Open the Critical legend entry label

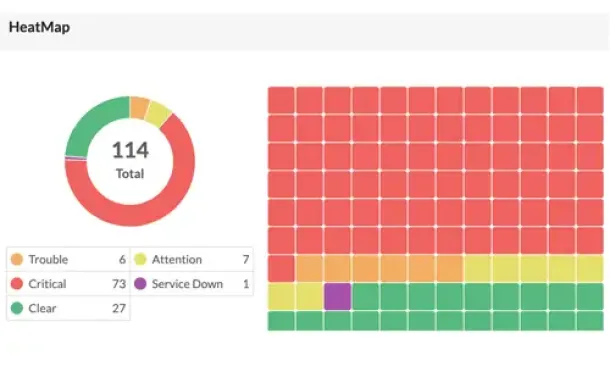47,284
